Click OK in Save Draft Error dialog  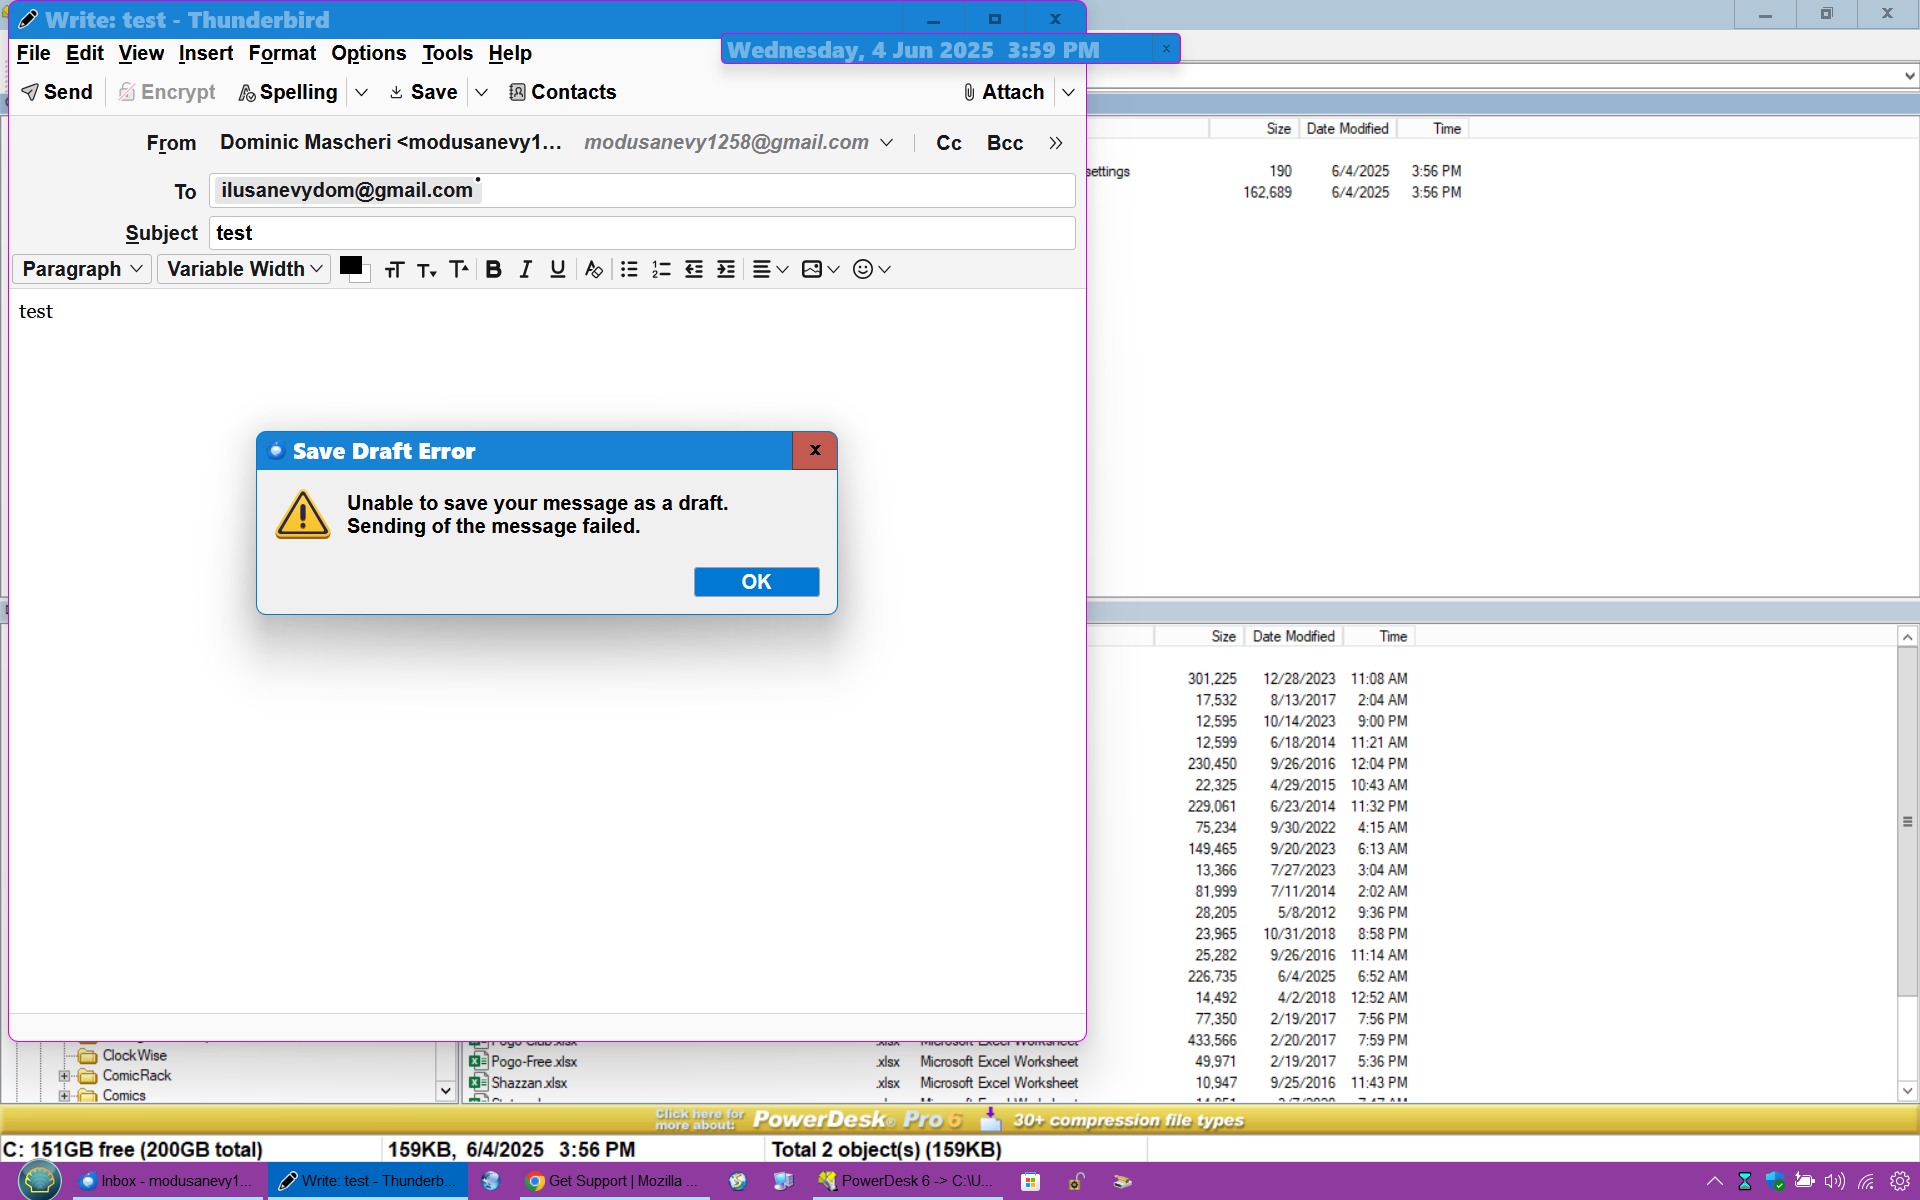coord(756,582)
